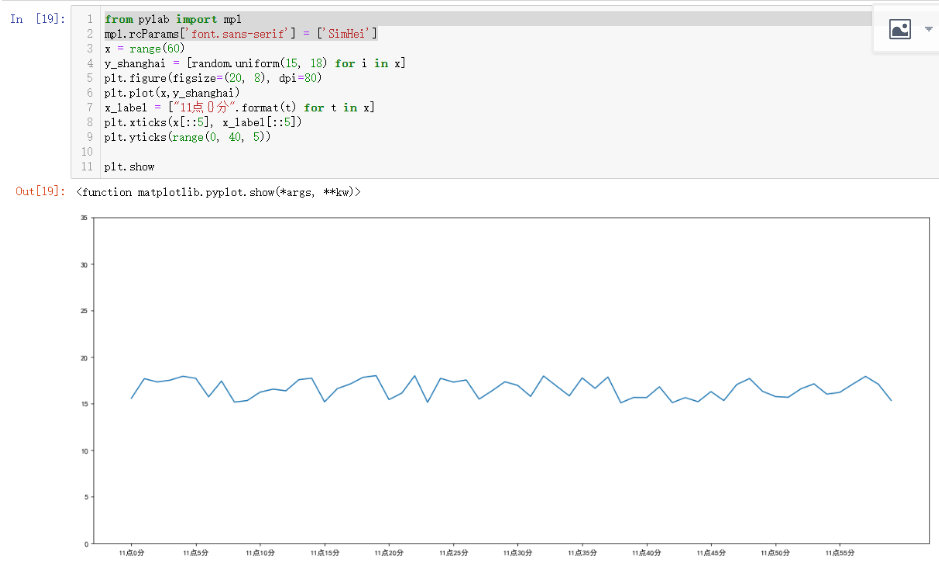Click the blue line in the plot
Screen dimensions: 939x564
coord(511,388)
